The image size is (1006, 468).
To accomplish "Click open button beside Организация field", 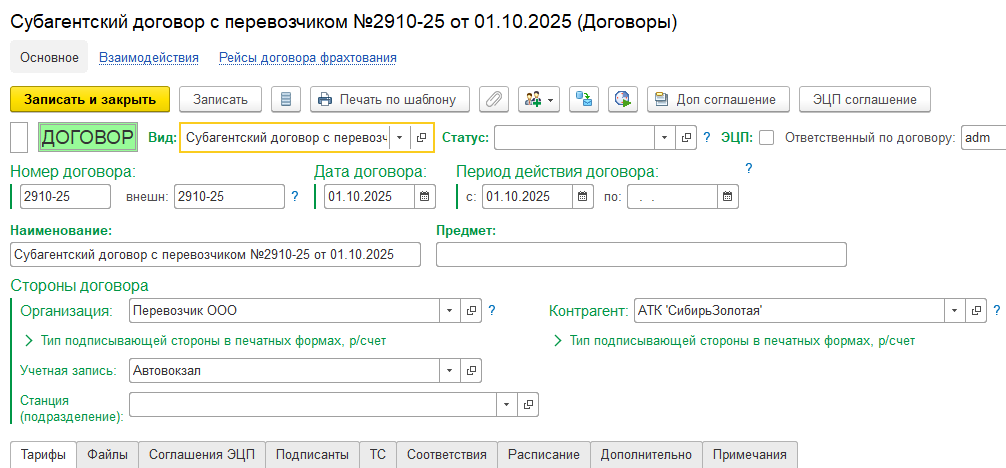I will [471, 311].
